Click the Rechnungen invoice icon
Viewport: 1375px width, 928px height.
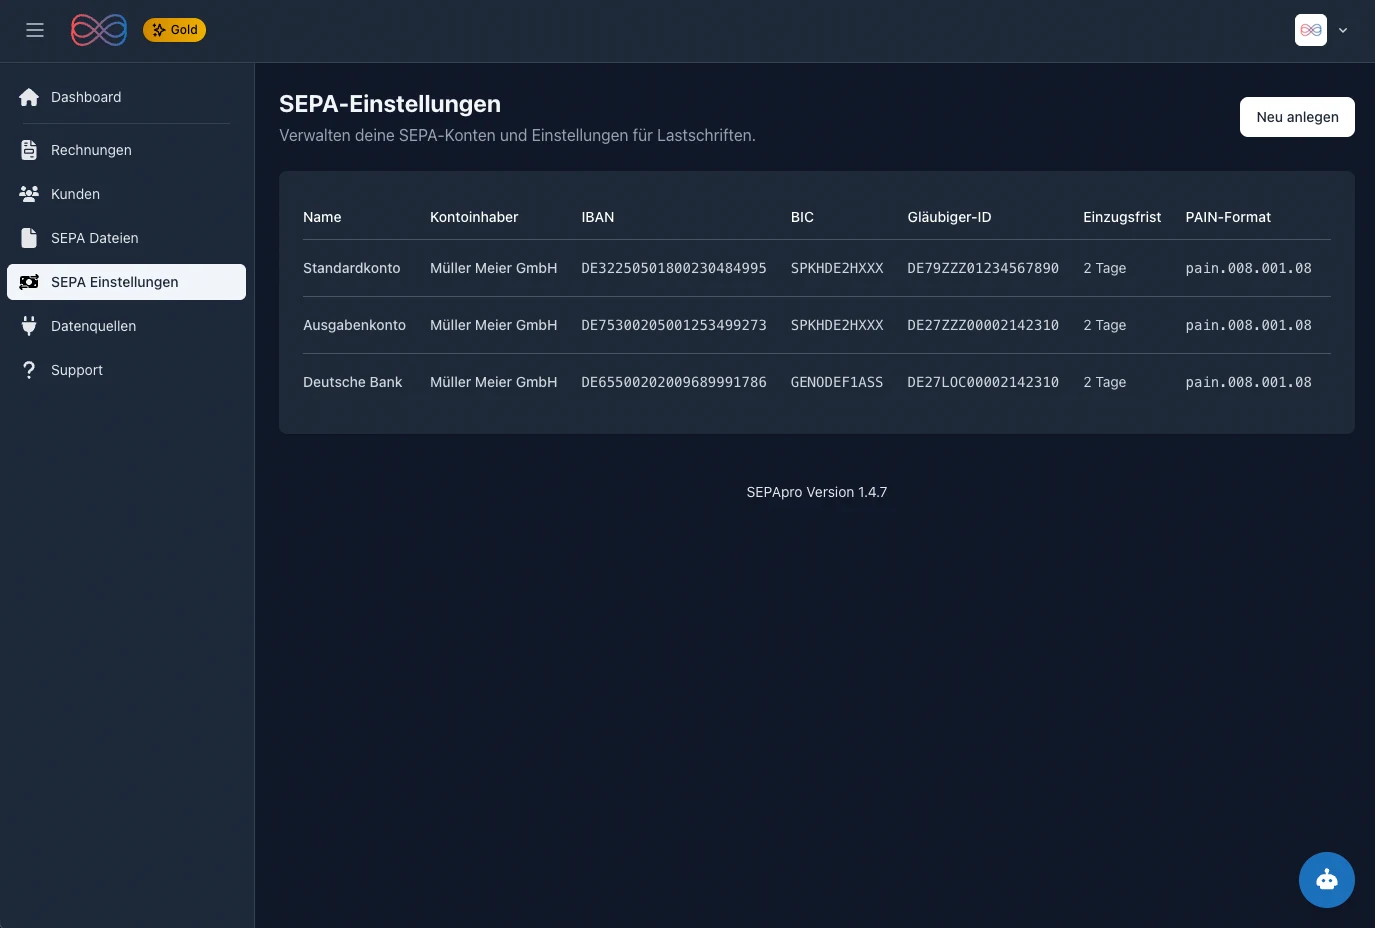point(29,149)
